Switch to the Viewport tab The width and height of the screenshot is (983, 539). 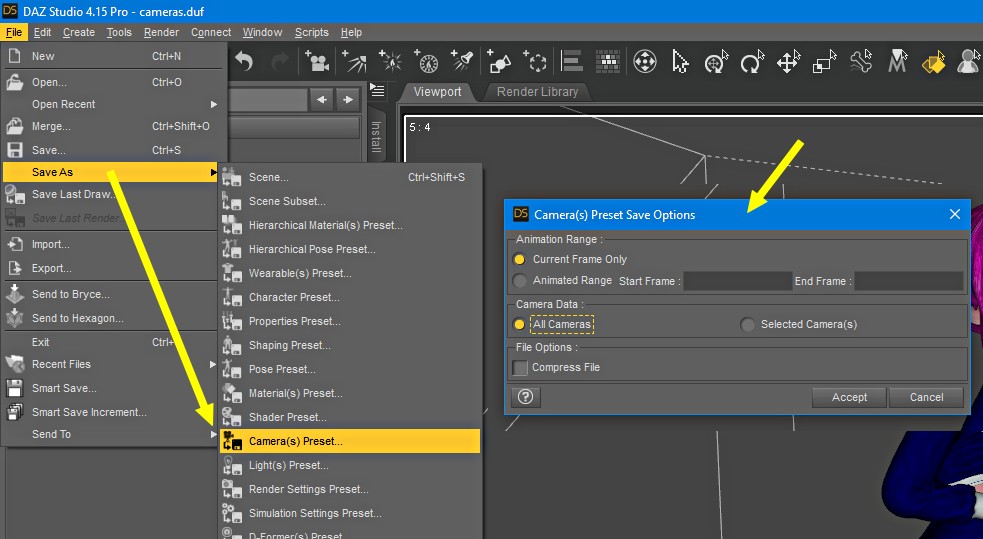438,92
